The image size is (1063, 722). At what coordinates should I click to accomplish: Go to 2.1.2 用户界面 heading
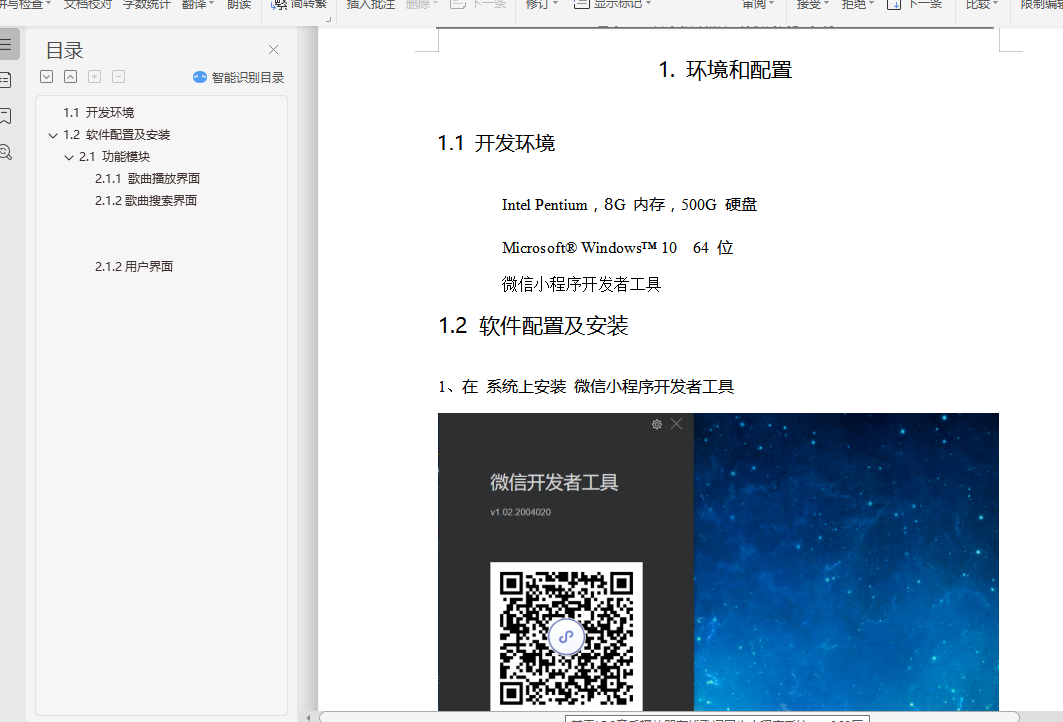(134, 266)
